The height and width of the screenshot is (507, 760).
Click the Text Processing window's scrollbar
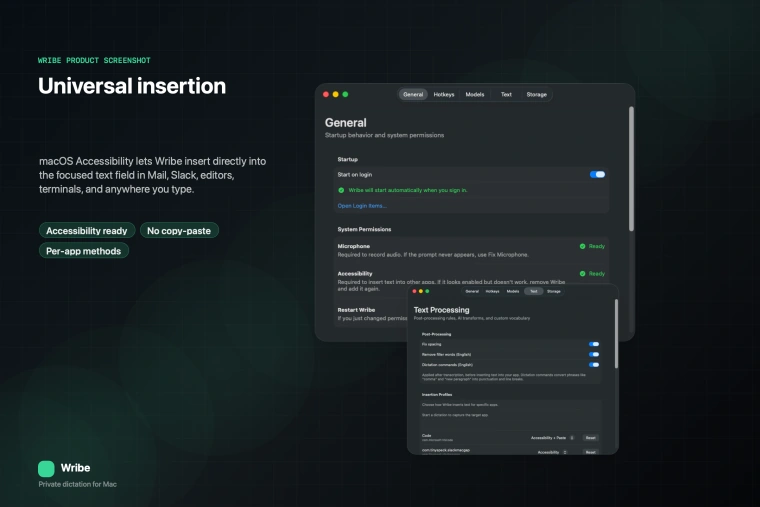pyautogui.click(x=616, y=335)
